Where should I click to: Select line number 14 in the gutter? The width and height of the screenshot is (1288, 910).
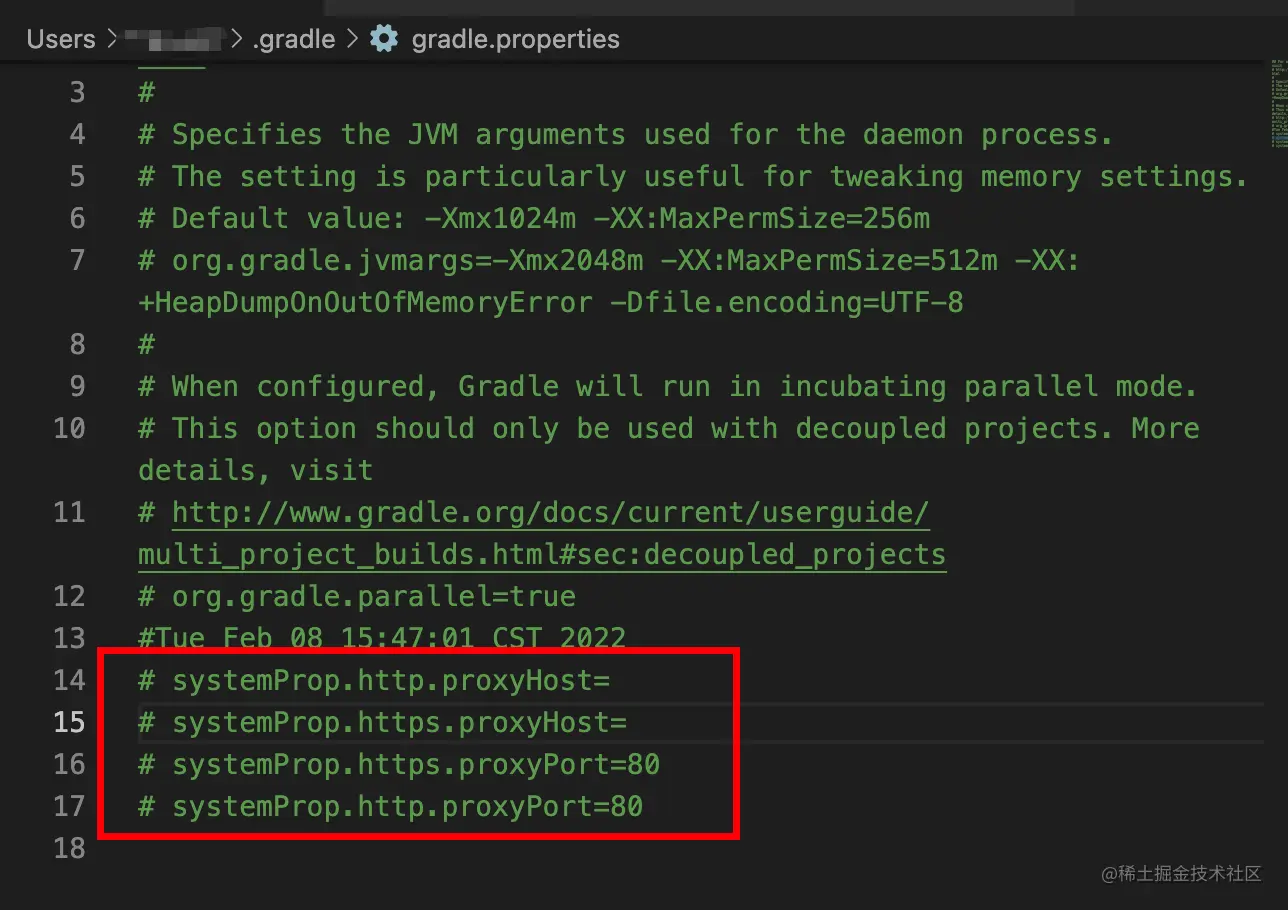pos(69,681)
